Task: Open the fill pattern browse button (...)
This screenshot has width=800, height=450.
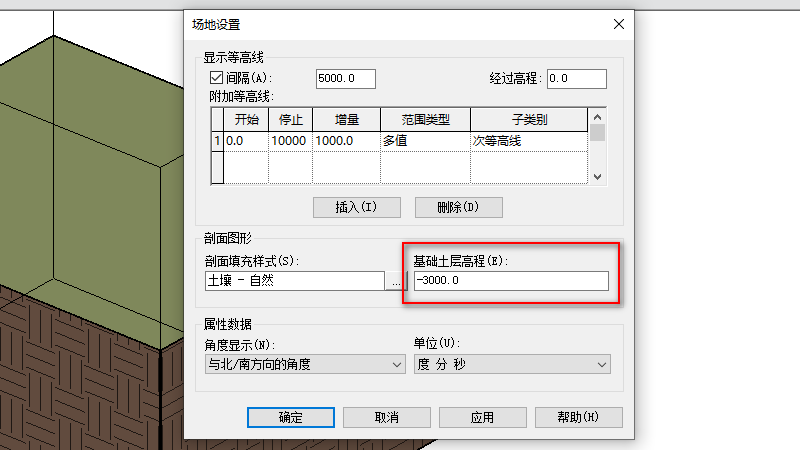Action: coord(396,281)
